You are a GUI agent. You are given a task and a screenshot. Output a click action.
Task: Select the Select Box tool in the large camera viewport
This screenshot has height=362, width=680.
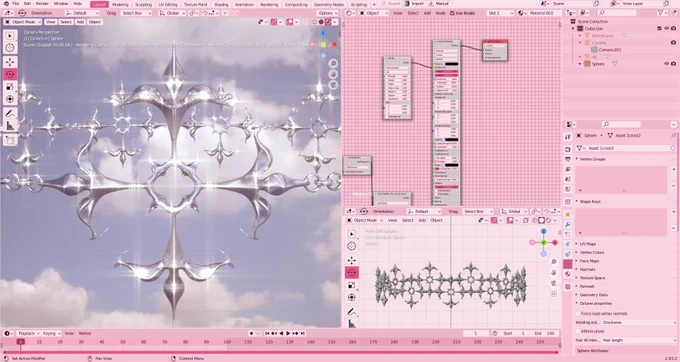click(x=10, y=36)
